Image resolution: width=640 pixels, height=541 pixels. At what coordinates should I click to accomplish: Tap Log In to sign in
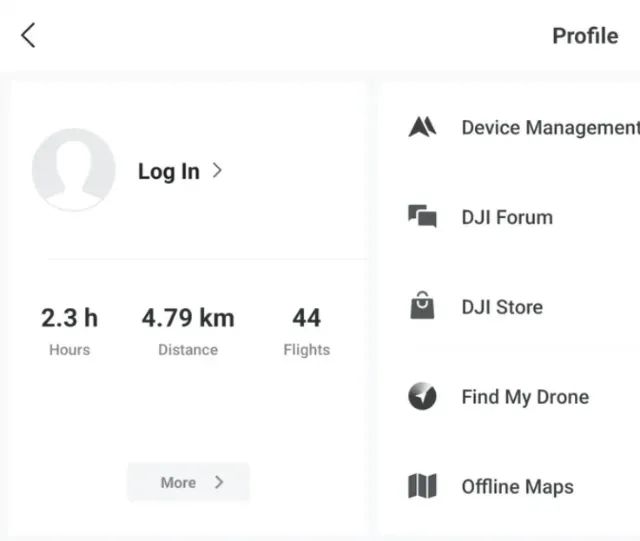coord(169,171)
